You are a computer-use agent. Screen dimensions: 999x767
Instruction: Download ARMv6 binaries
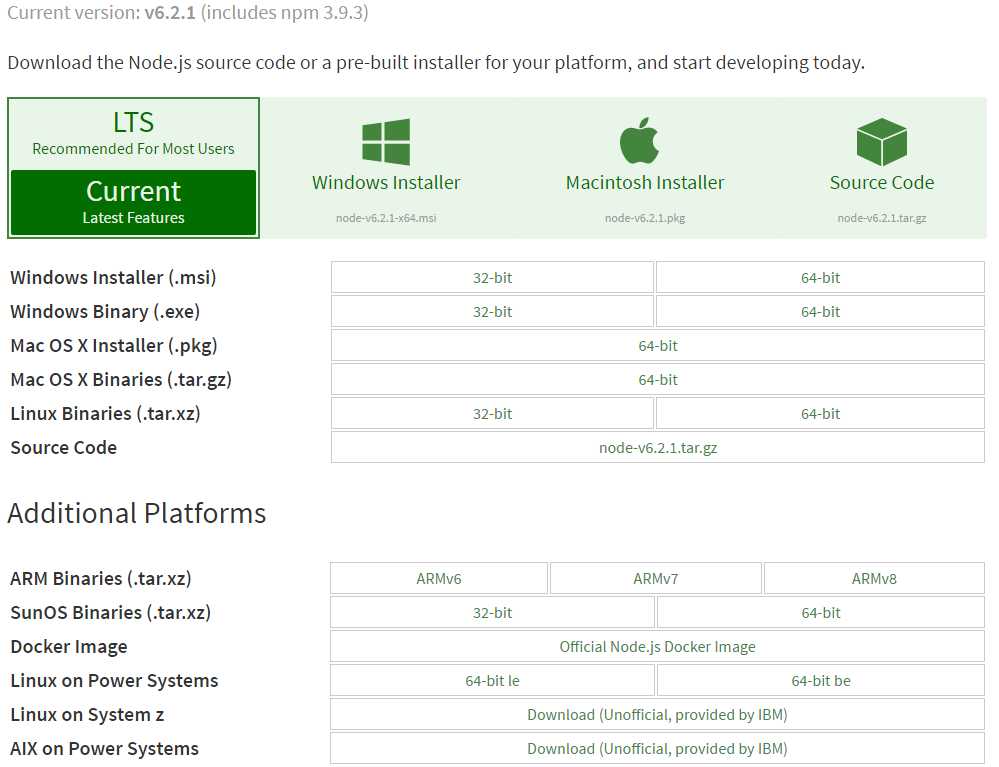[439, 578]
